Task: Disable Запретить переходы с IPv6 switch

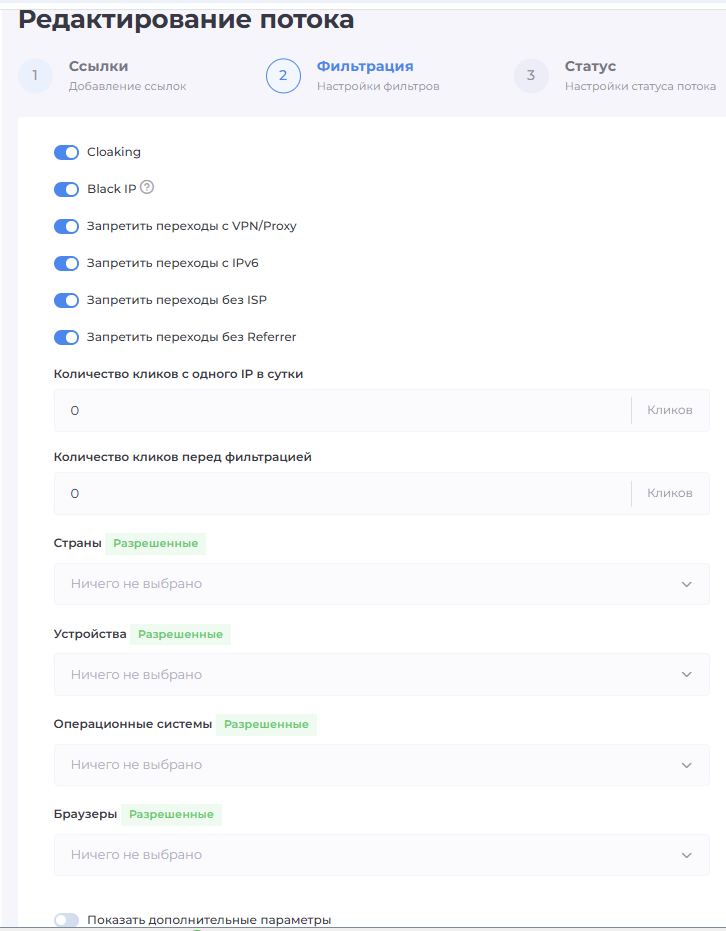Action: 66,263
